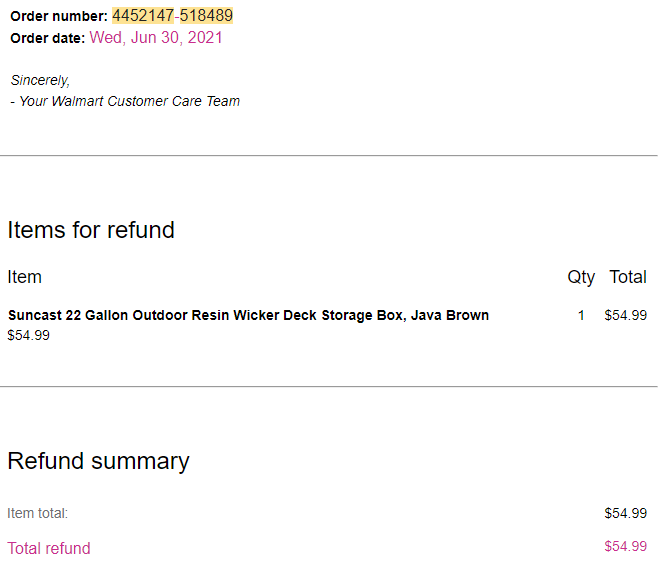Click Your Walmart Customer Care Team signature

click(125, 101)
